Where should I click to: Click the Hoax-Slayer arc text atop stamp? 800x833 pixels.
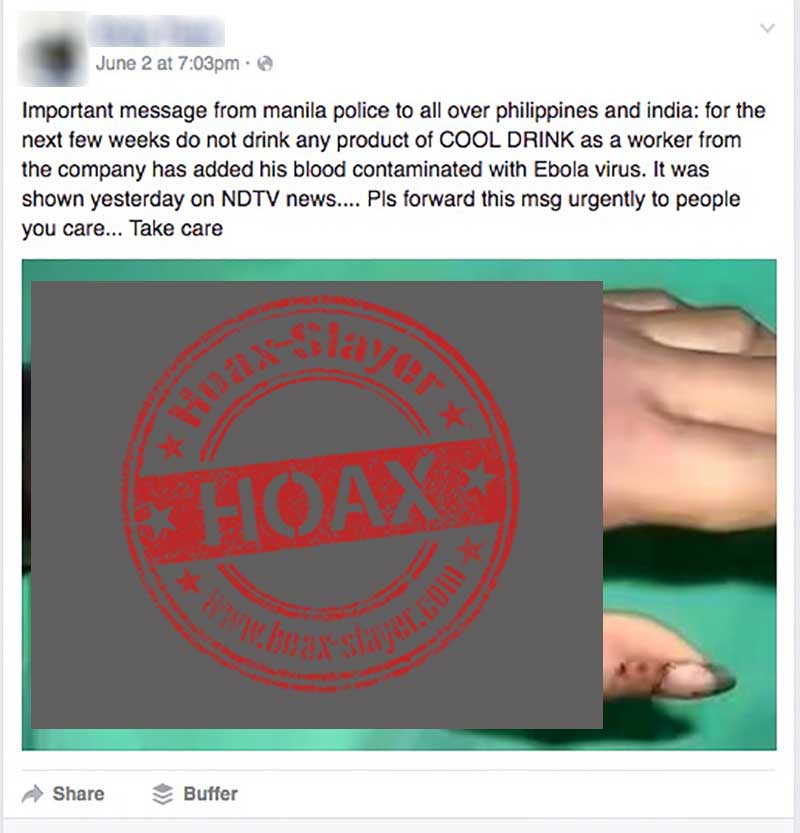pos(311,367)
